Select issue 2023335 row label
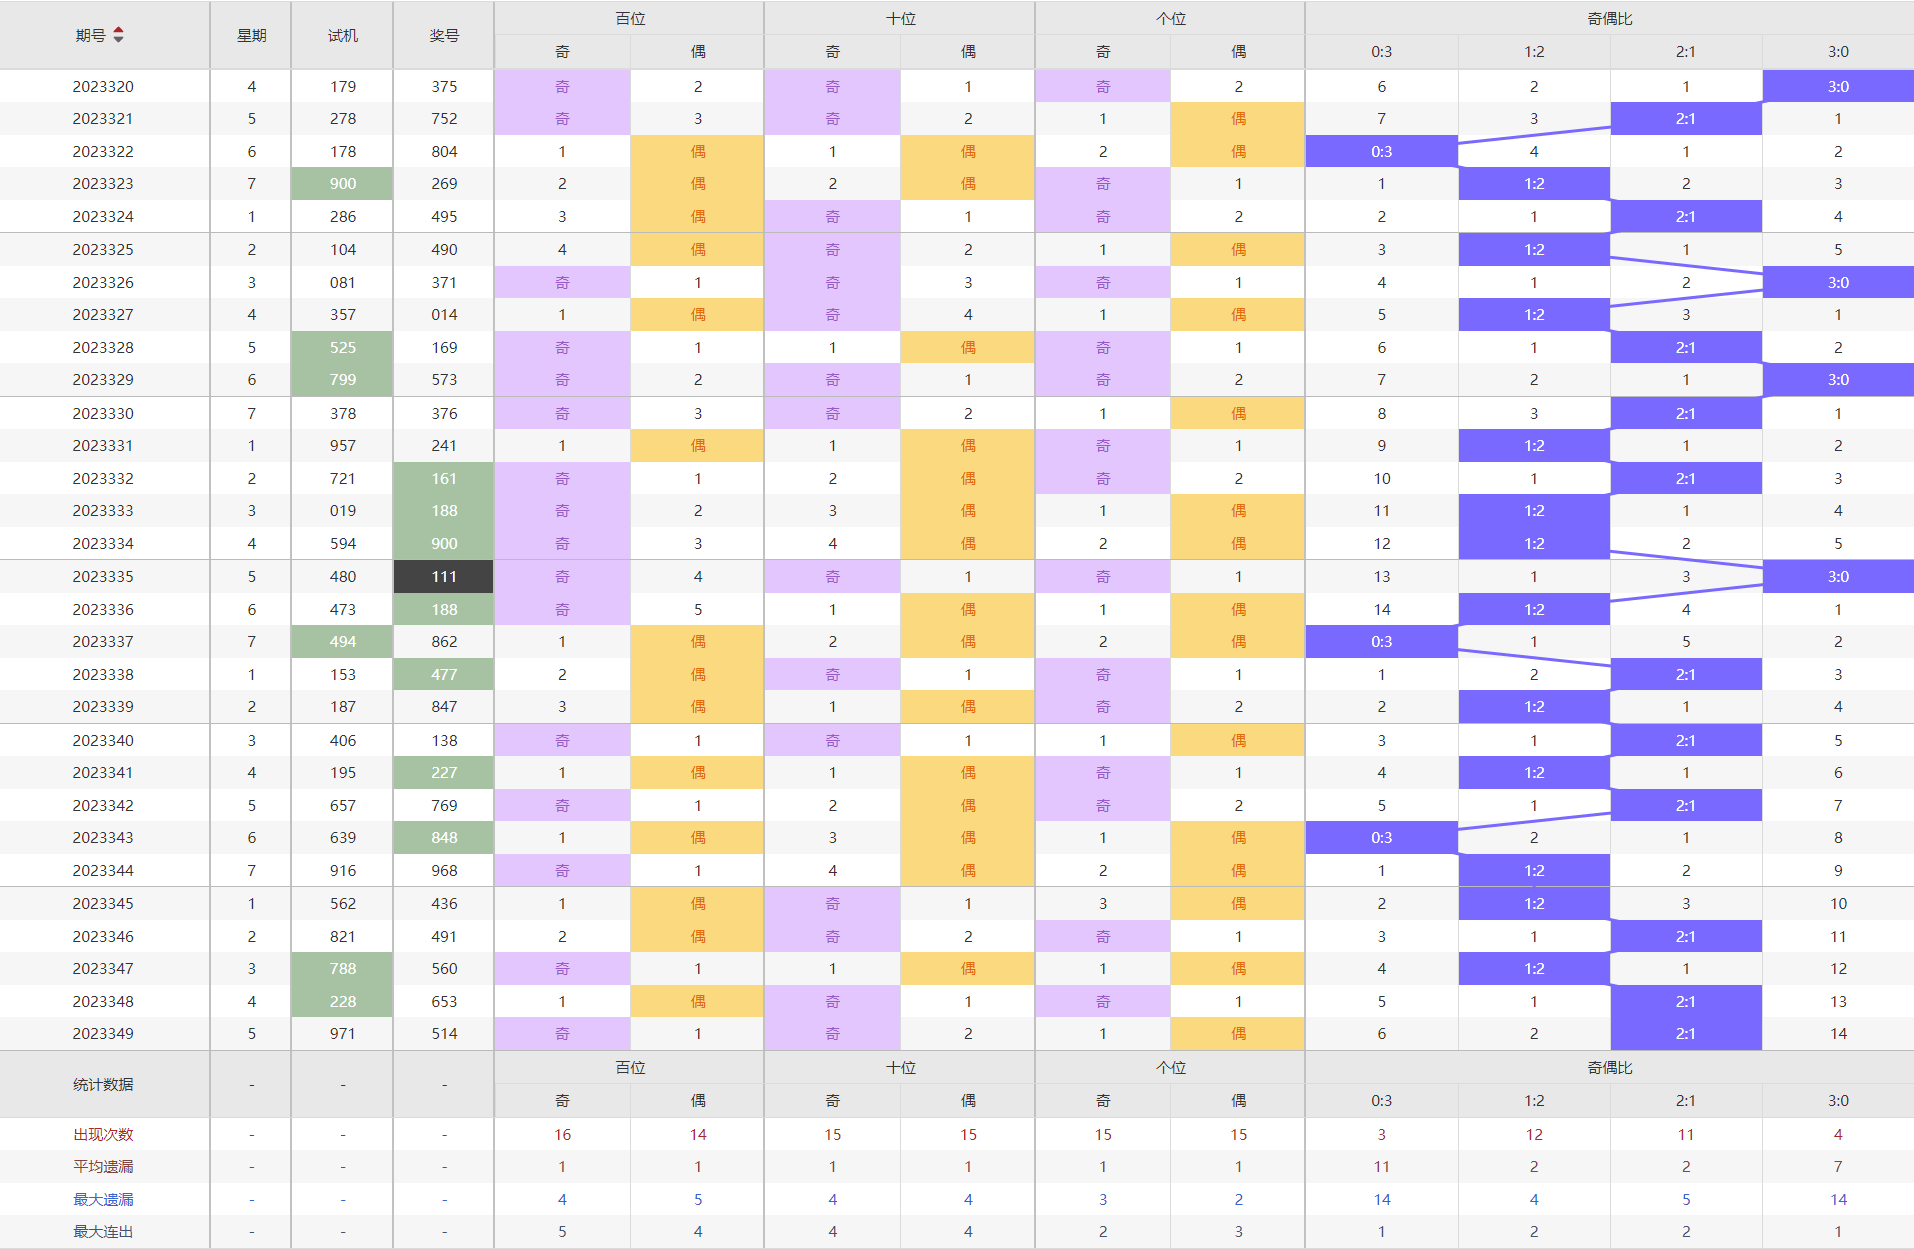Viewport: 1914px width, 1249px height. [x=103, y=577]
